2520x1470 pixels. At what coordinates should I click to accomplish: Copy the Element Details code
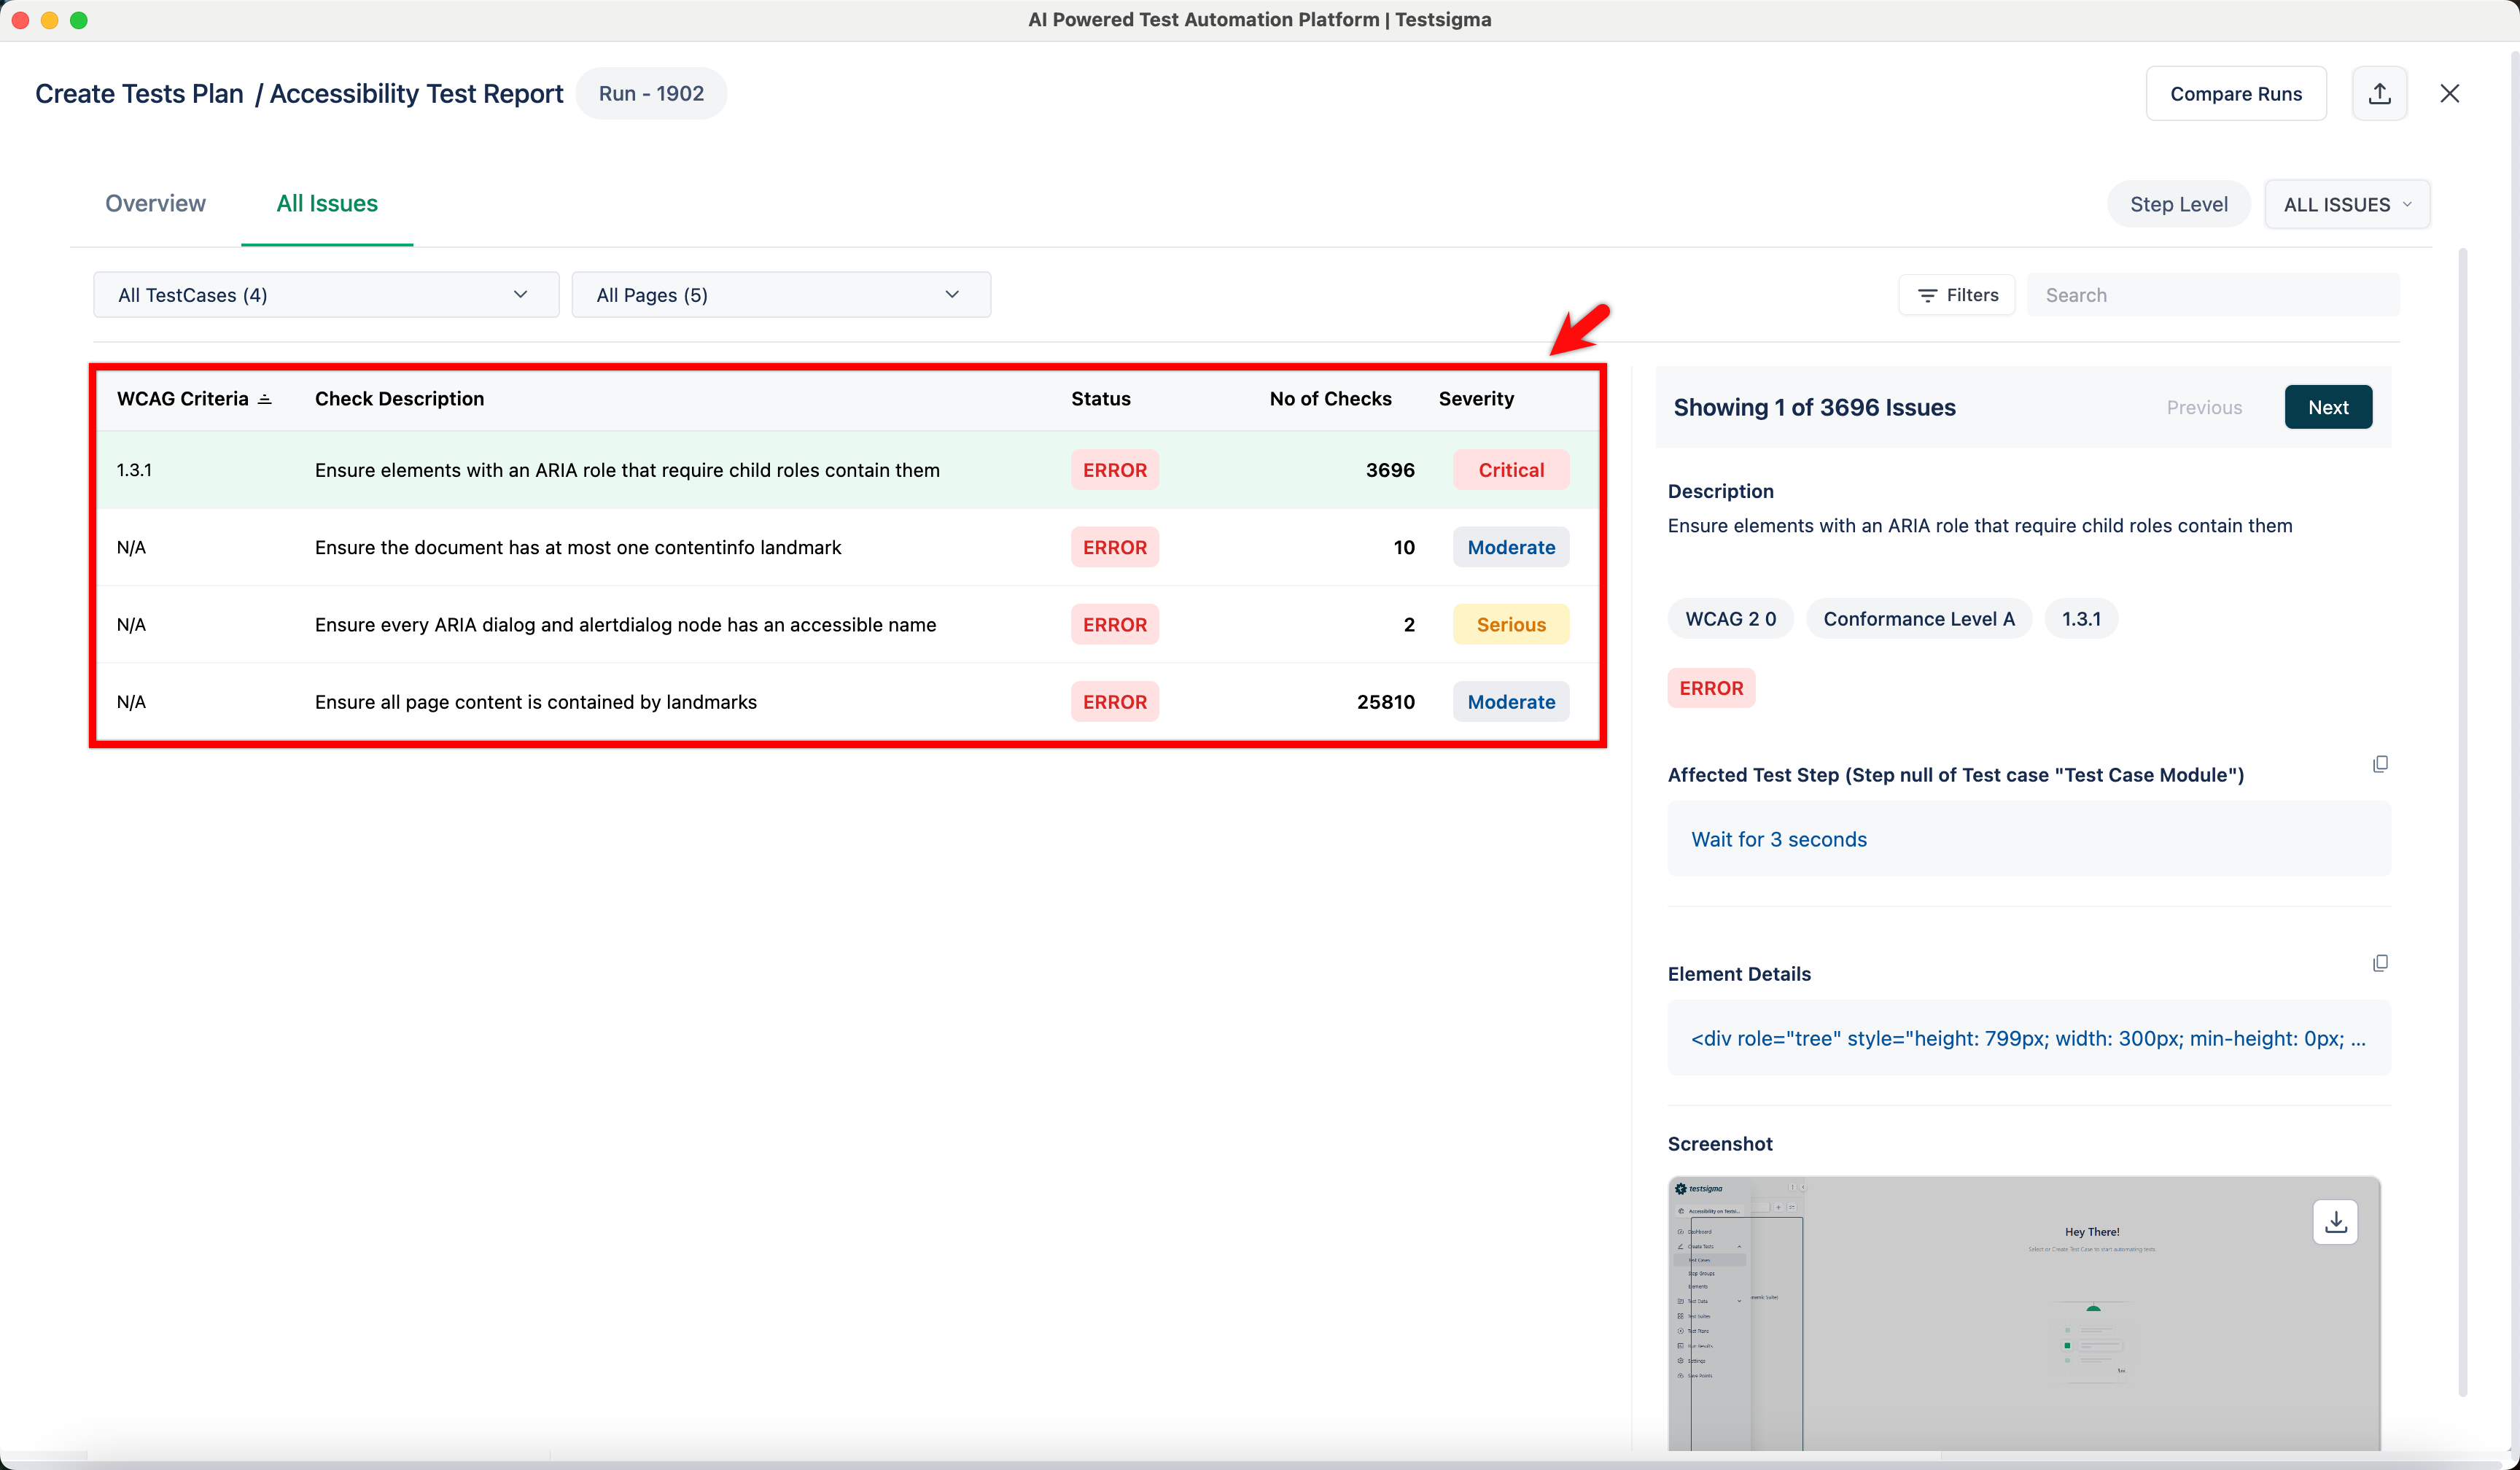pyautogui.click(x=2380, y=963)
